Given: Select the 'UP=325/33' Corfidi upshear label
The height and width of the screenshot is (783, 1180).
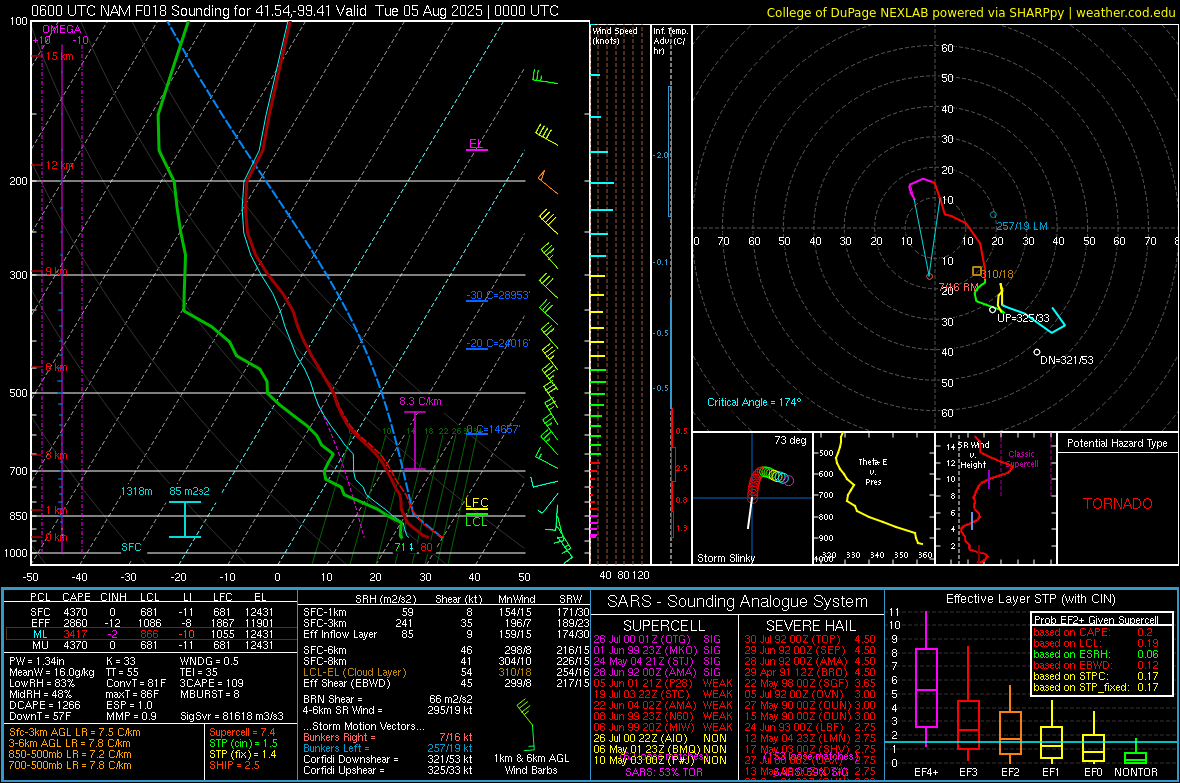Looking at the screenshot, I should click(x=1023, y=318).
